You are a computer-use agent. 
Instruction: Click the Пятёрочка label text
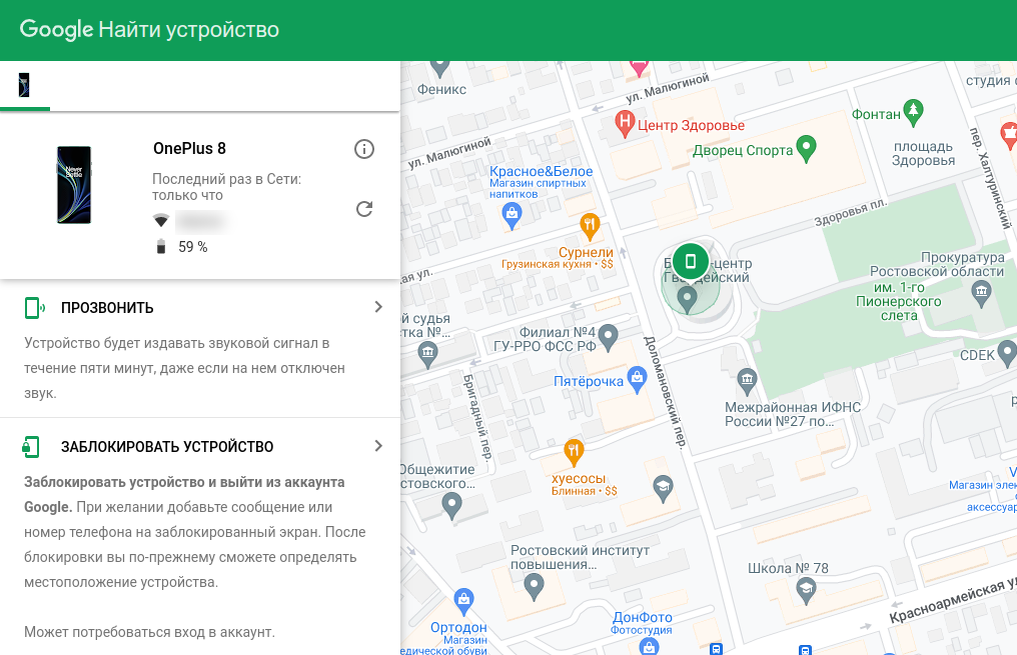[588, 381]
